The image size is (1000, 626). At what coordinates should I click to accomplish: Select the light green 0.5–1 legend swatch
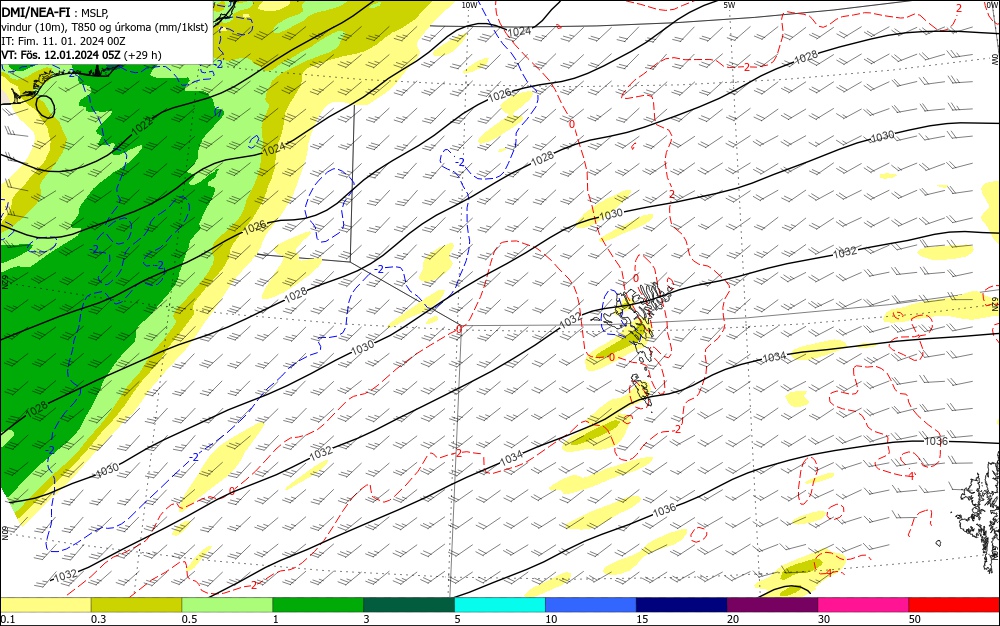point(227,605)
